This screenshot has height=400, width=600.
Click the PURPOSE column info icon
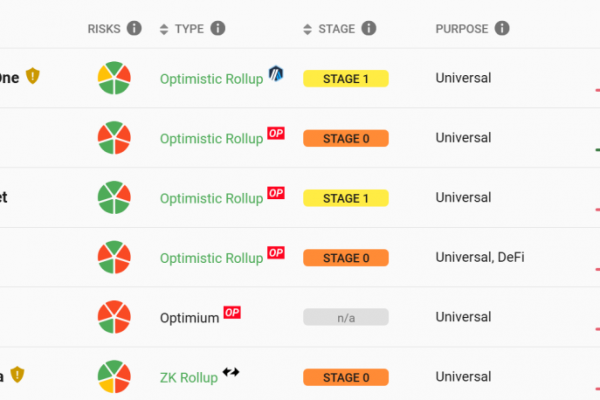tap(502, 28)
